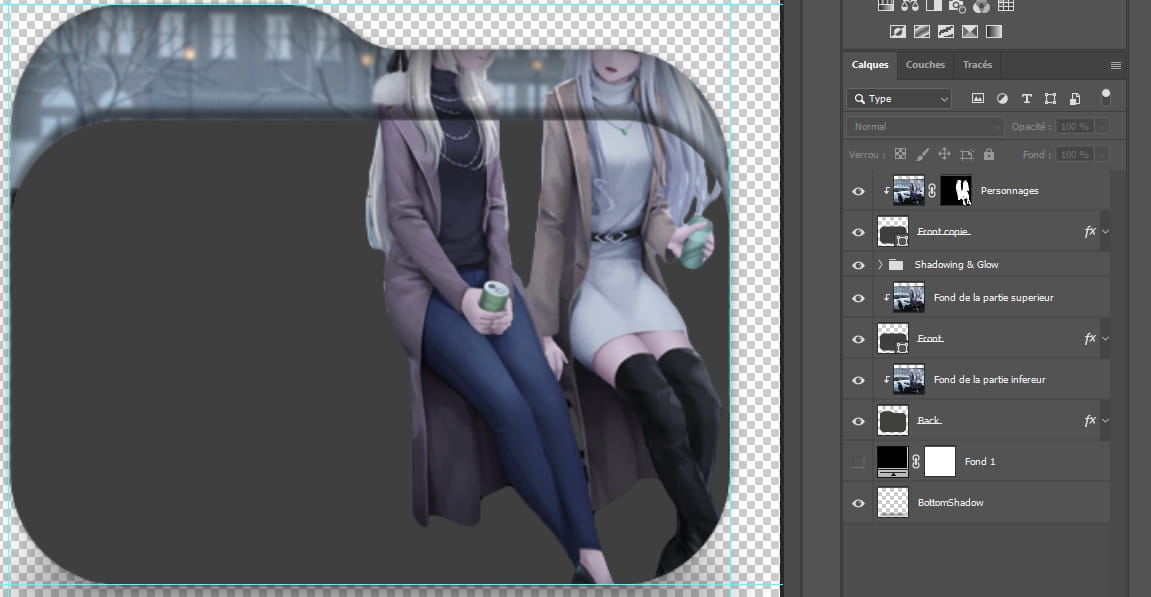Select the white mask thumbnail of Fond 1
Viewport: 1151px width, 597px height.
[940, 461]
